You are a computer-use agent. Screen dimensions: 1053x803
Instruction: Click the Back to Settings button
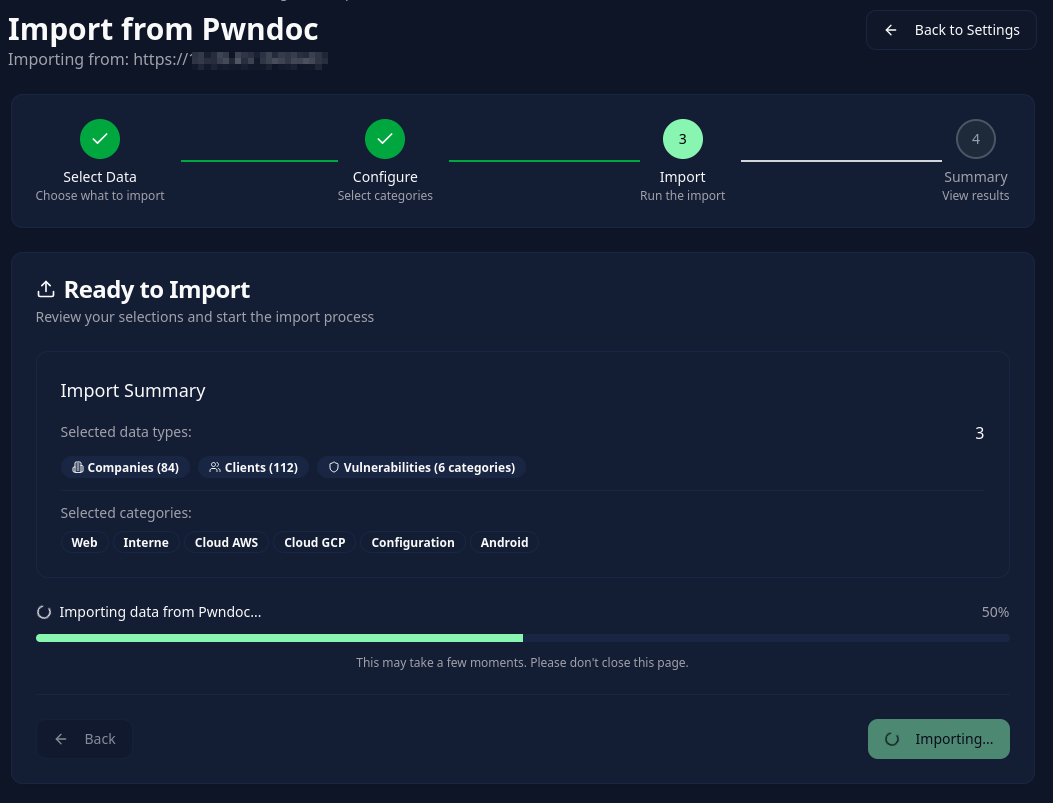[x=951, y=30]
